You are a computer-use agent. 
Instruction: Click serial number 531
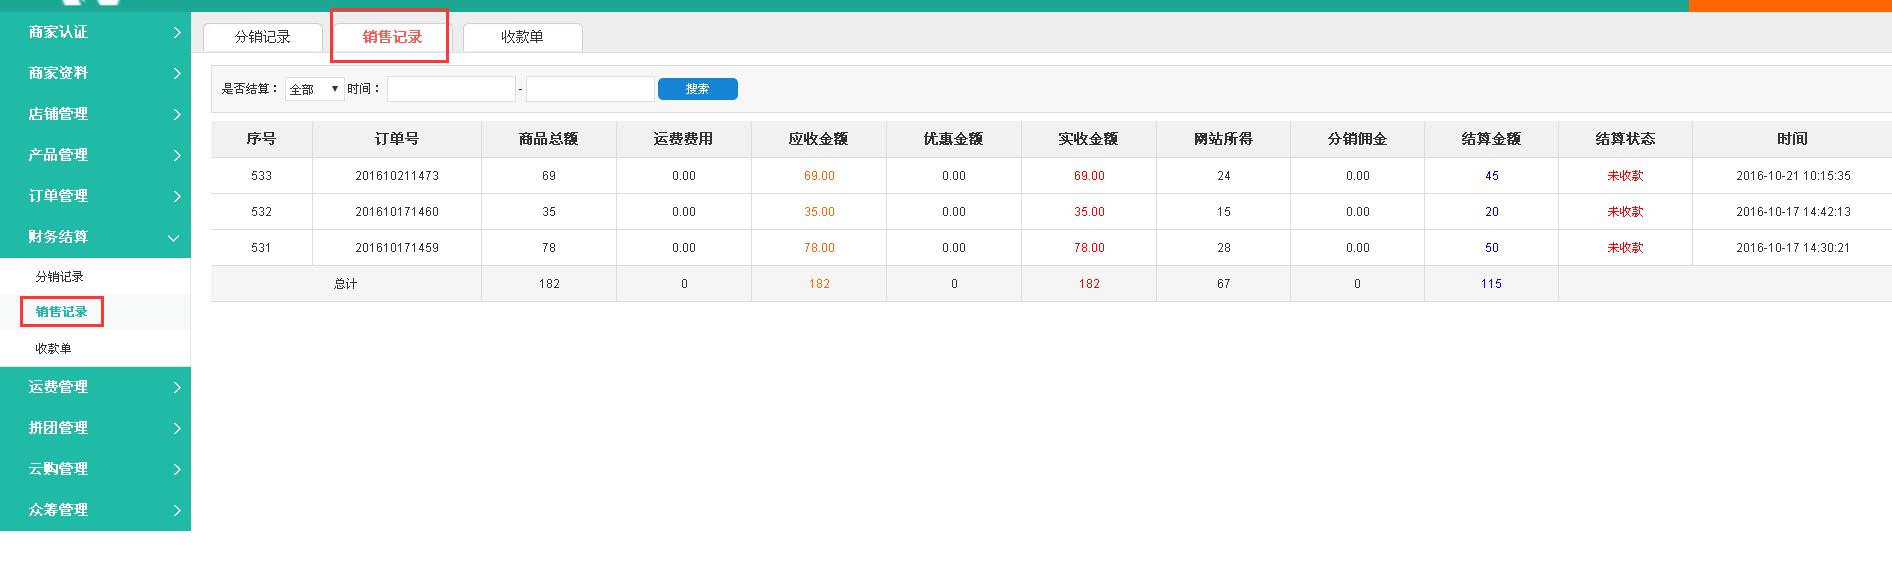click(261, 248)
